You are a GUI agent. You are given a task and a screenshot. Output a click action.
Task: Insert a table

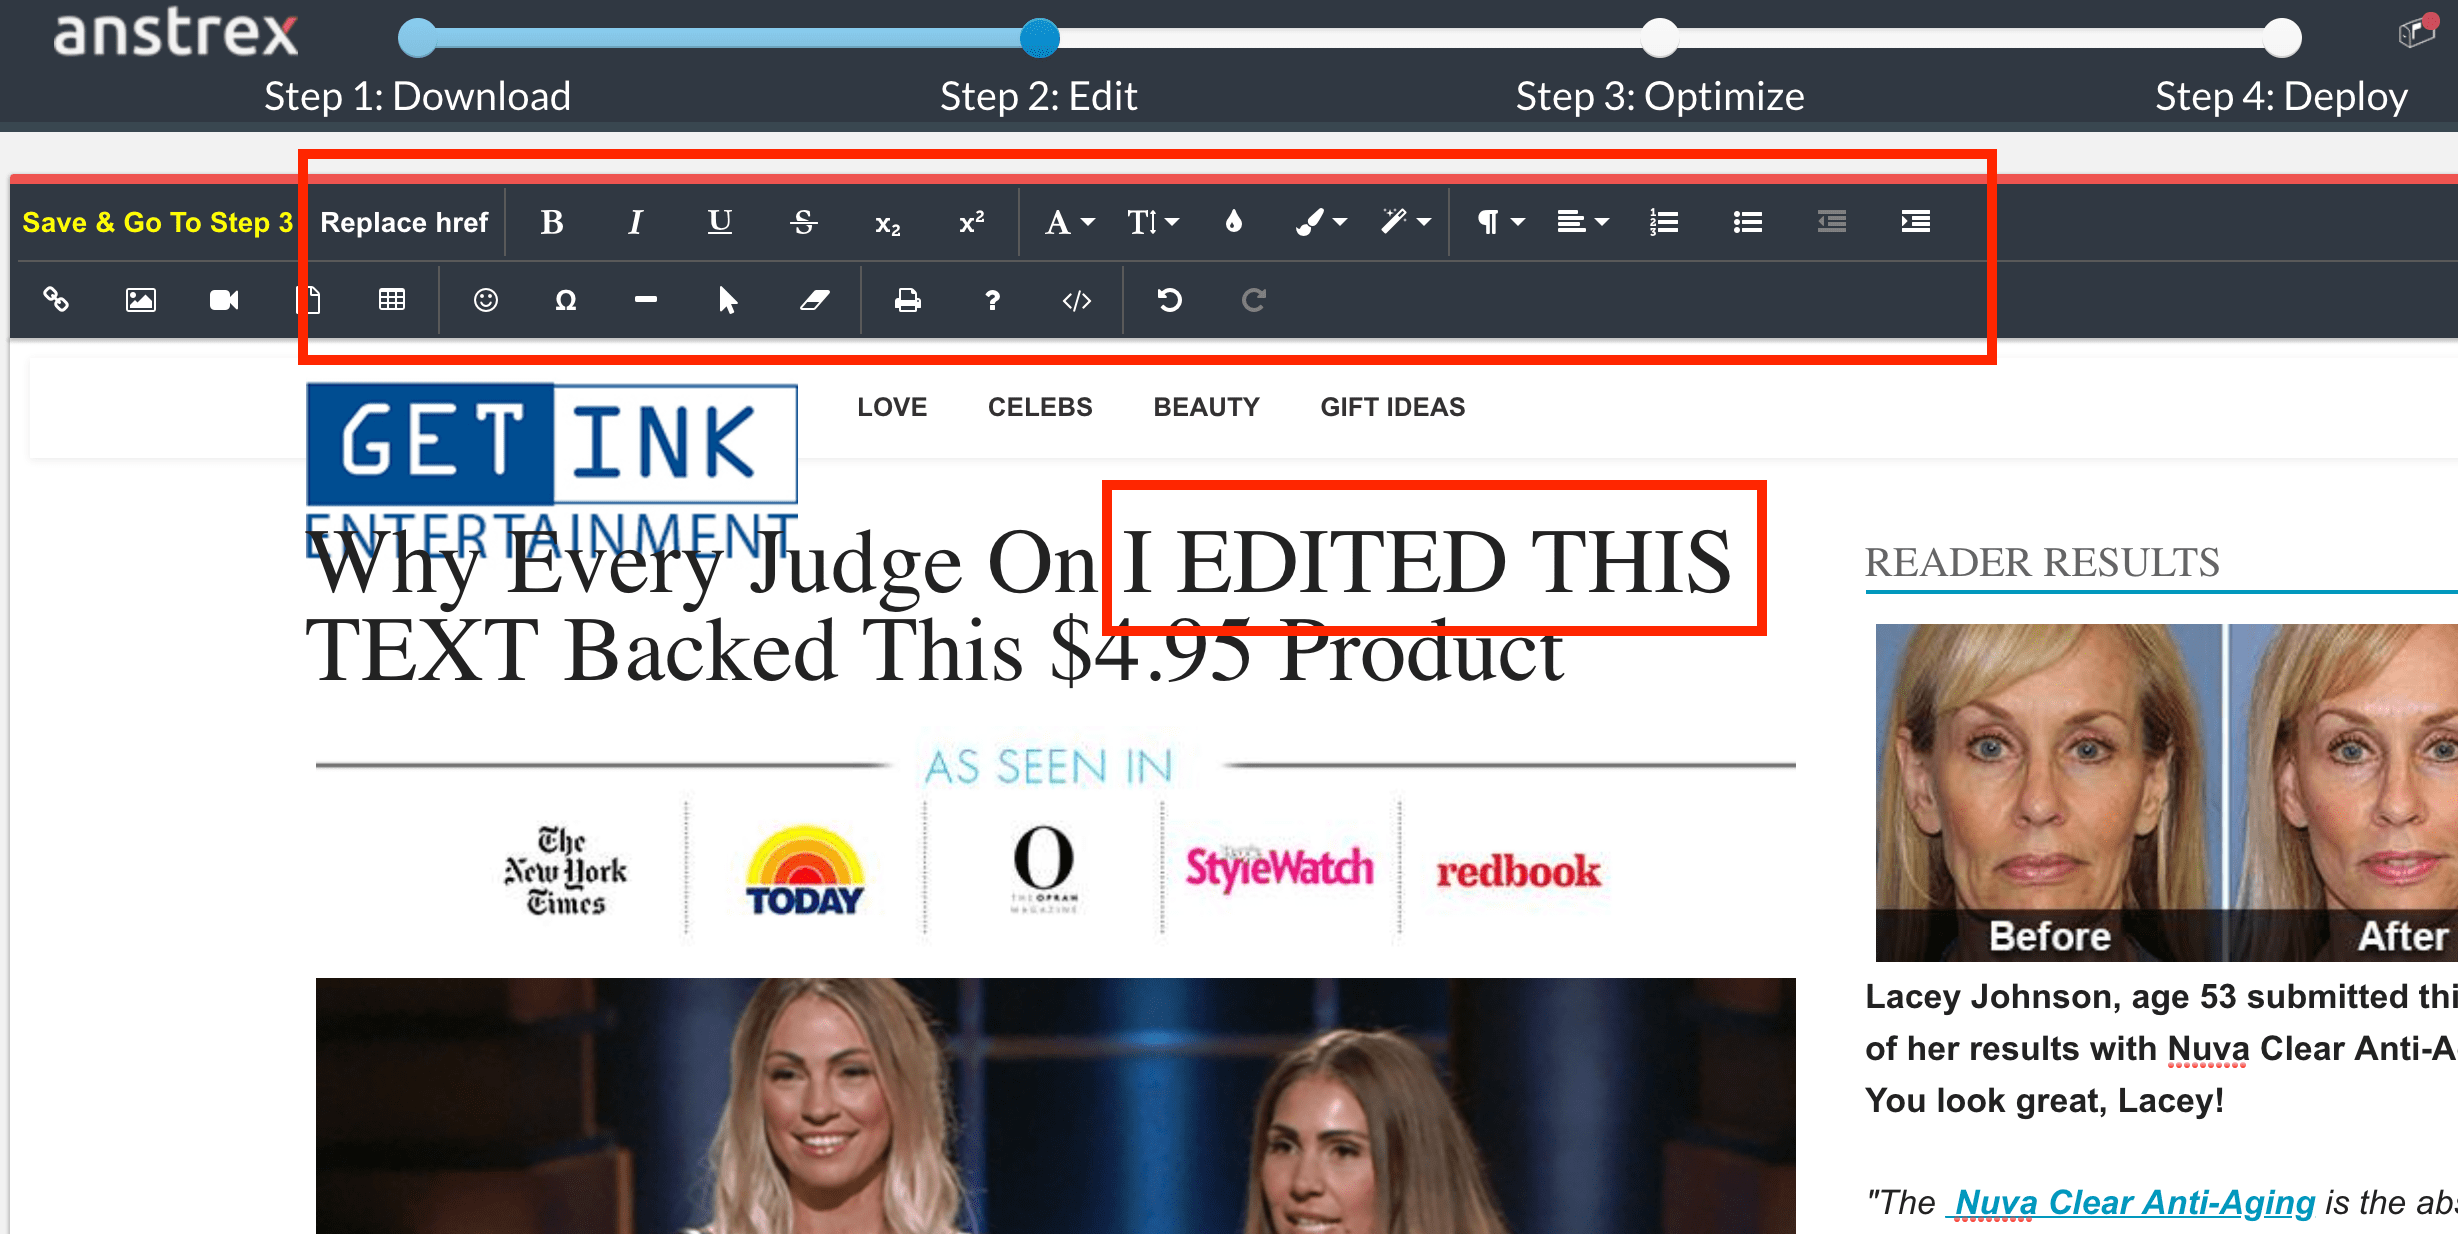tap(392, 300)
